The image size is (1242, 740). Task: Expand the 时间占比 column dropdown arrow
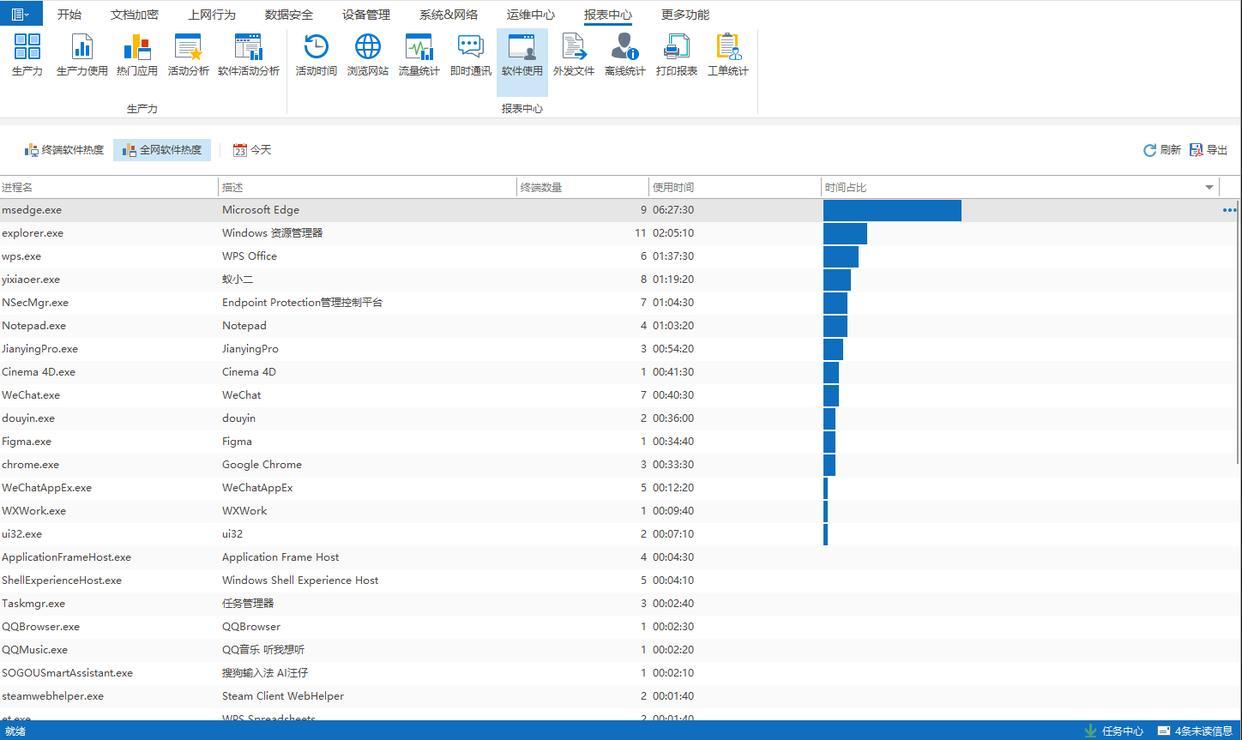pos(1209,187)
